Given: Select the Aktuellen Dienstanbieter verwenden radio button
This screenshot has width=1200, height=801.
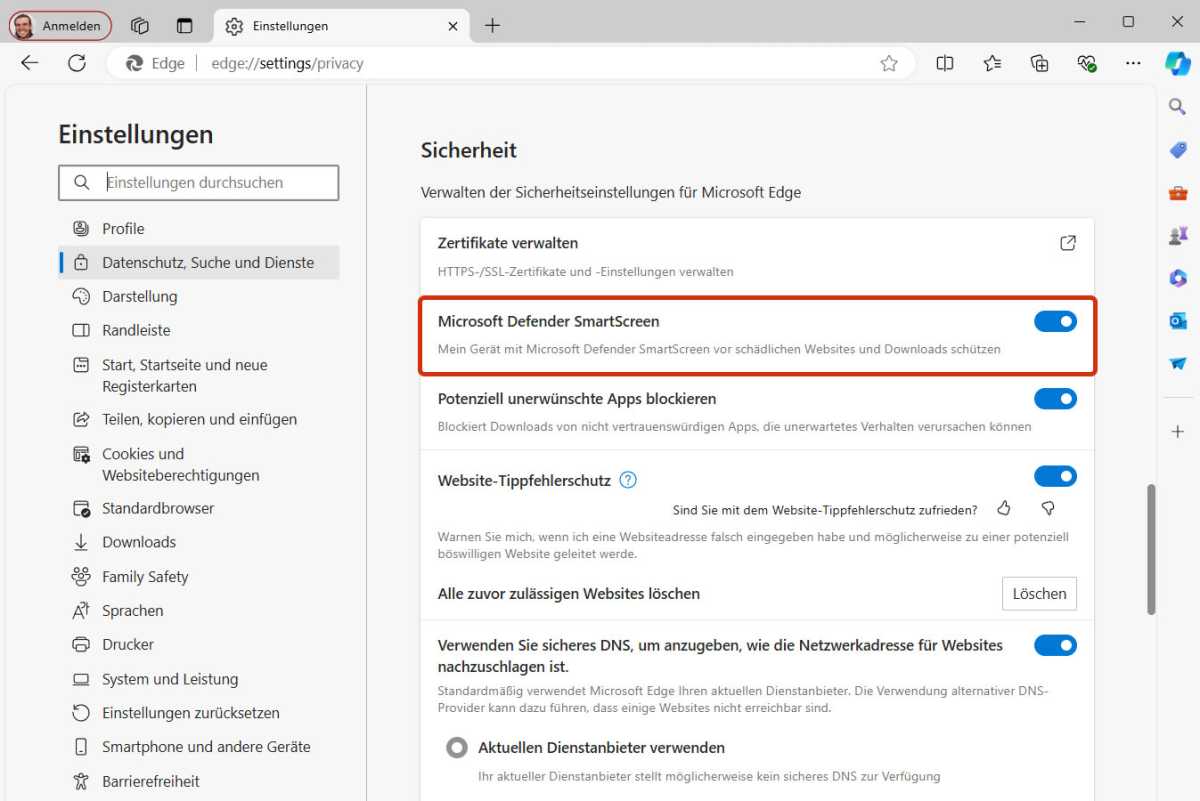Looking at the screenshot, I should click(457, 748).
